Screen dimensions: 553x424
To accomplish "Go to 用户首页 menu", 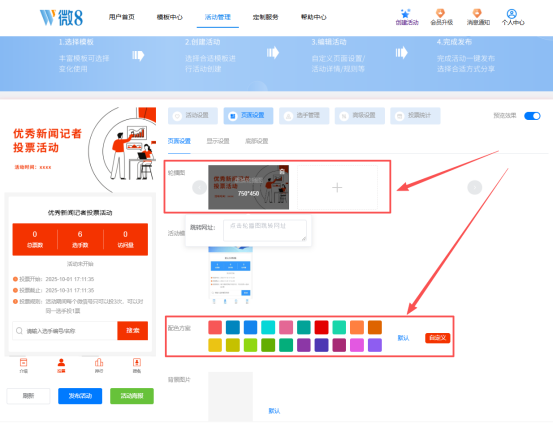I will point(122,17).
